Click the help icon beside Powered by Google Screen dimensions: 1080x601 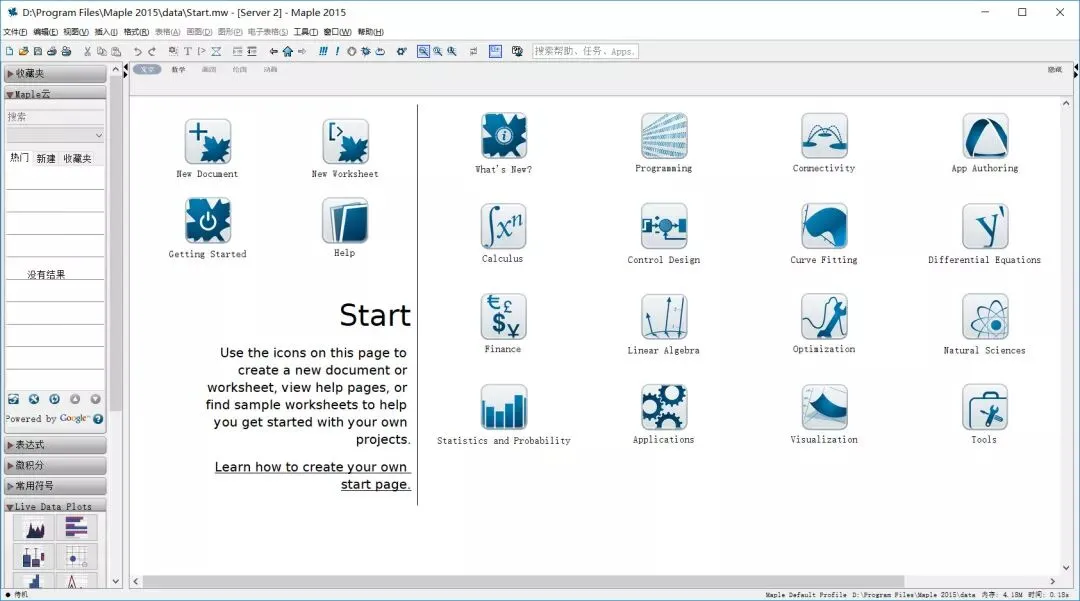pyautogui.click(x=98, y=419)
